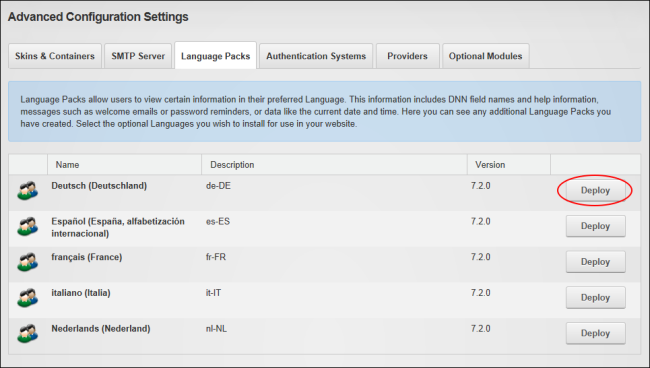The image size is (650, 368).
Task: Click the Nederlands language pack users icon
Action: point(27,334)
